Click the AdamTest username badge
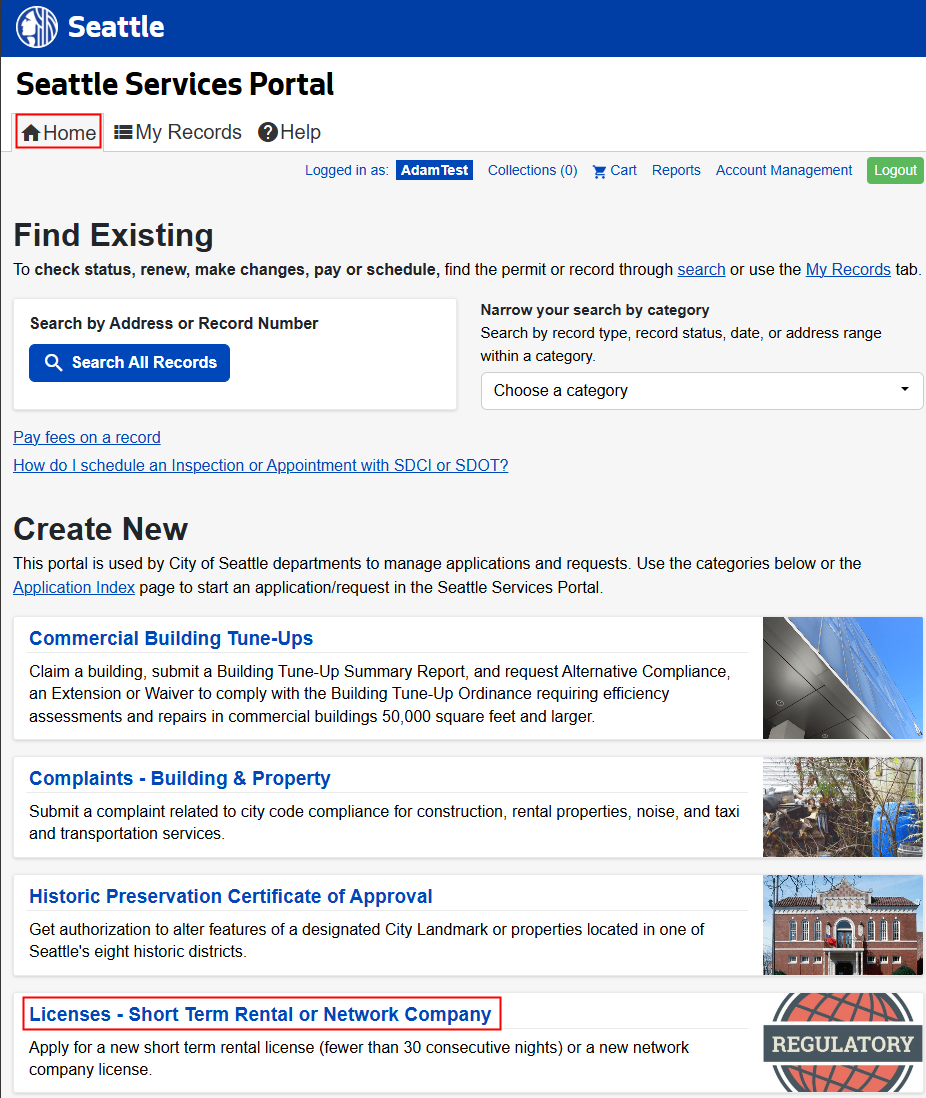The width and height of the screenshot is (926, 1098). 434,170
